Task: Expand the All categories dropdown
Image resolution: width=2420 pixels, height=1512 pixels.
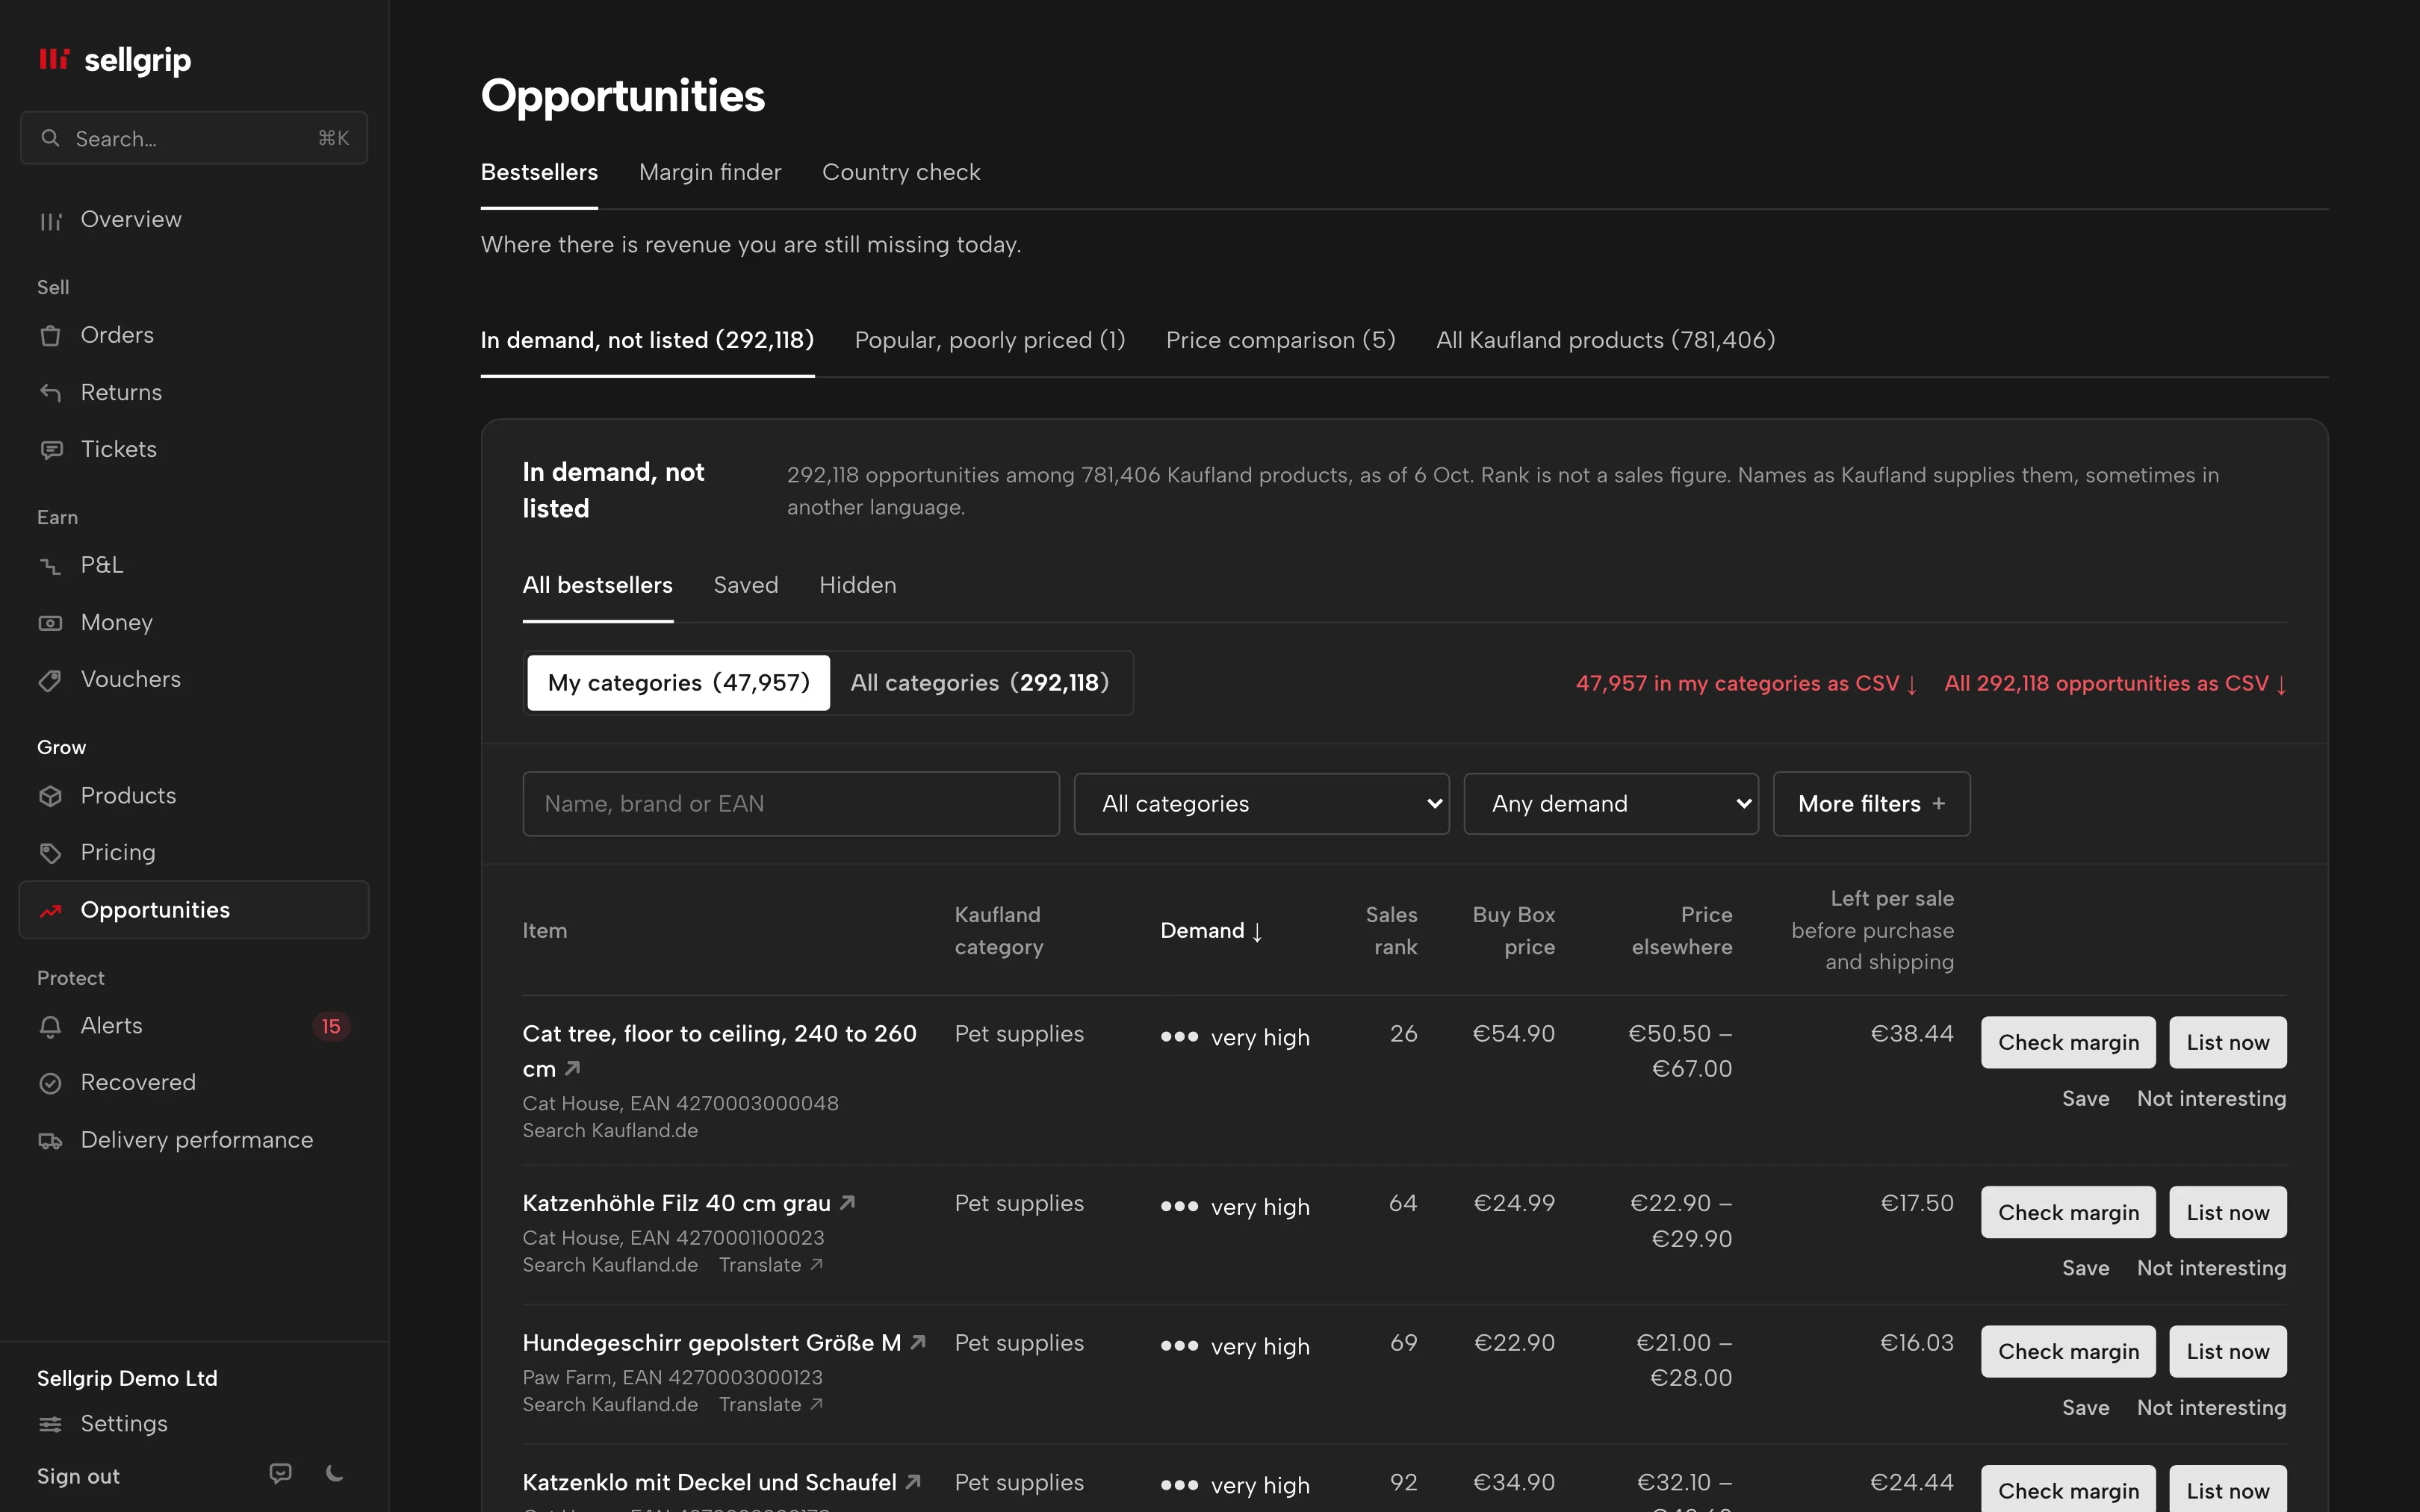Action: point(1262,804)
